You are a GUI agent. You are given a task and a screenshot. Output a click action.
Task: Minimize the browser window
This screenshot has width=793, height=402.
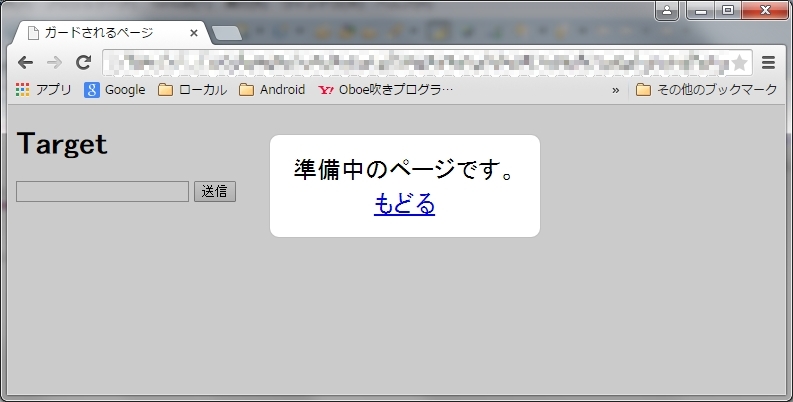click(701, 10)
